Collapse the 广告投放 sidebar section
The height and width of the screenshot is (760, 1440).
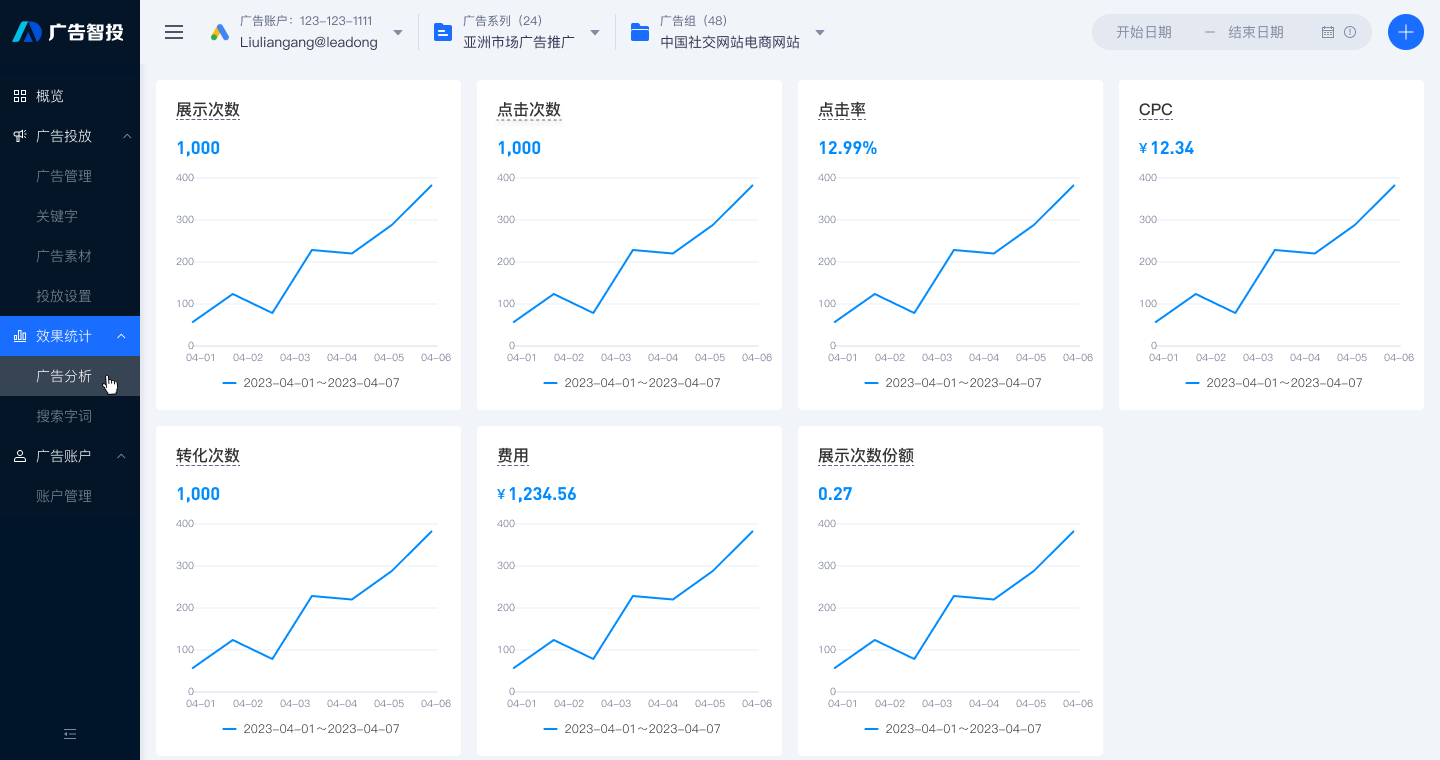(x=126, y=136)
